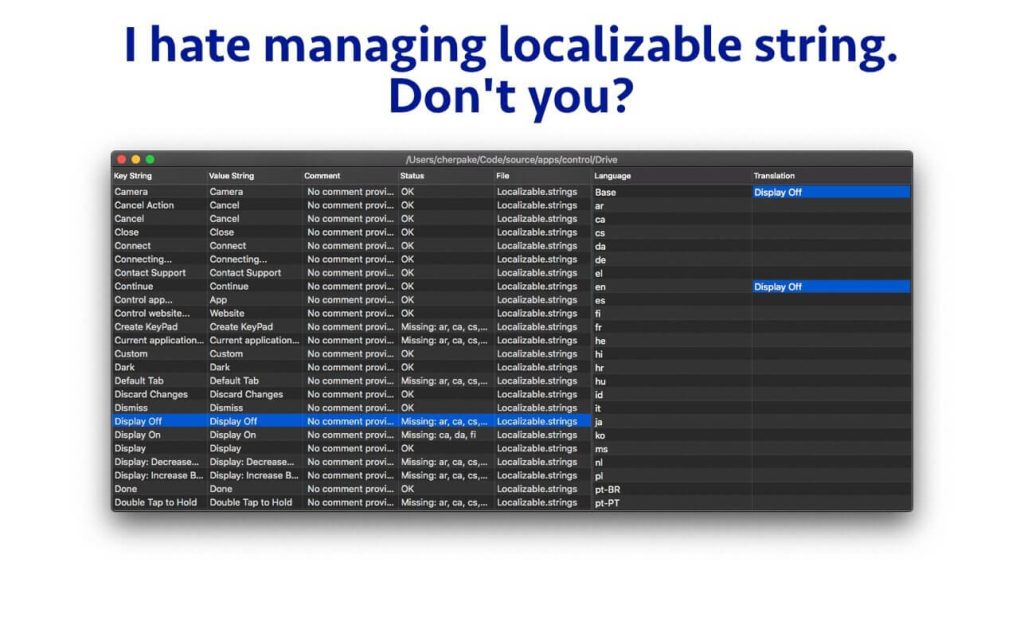The width and height of the screenshot is (1024, 640).
Task: Select the Discard Changes key row
Action: click(x=151, y=394)
